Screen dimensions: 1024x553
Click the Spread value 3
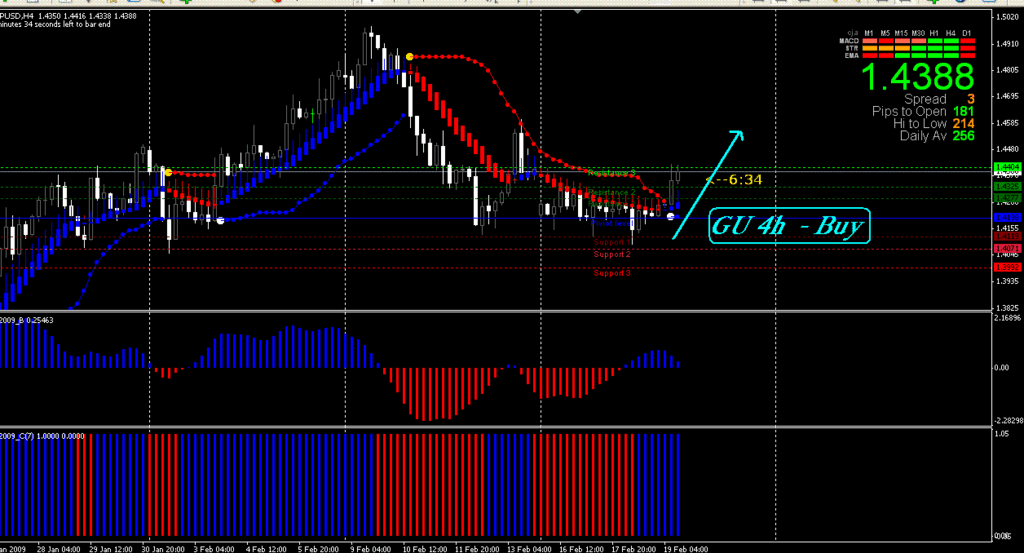(970, 99)
